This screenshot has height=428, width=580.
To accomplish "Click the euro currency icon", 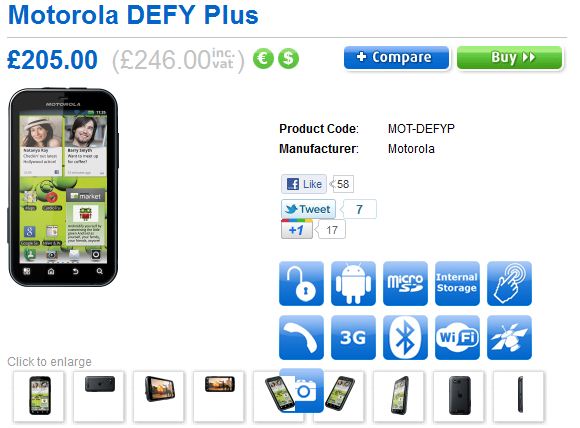I will coord(263,59).
